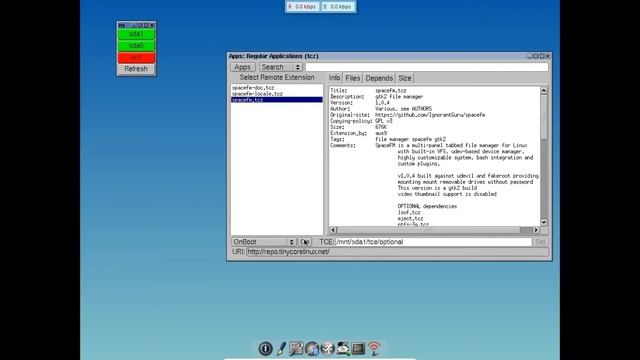The width and height of the screenshot is (640, 360).
Task: Switch to the Info tab
Action: [x=334, y=78]
